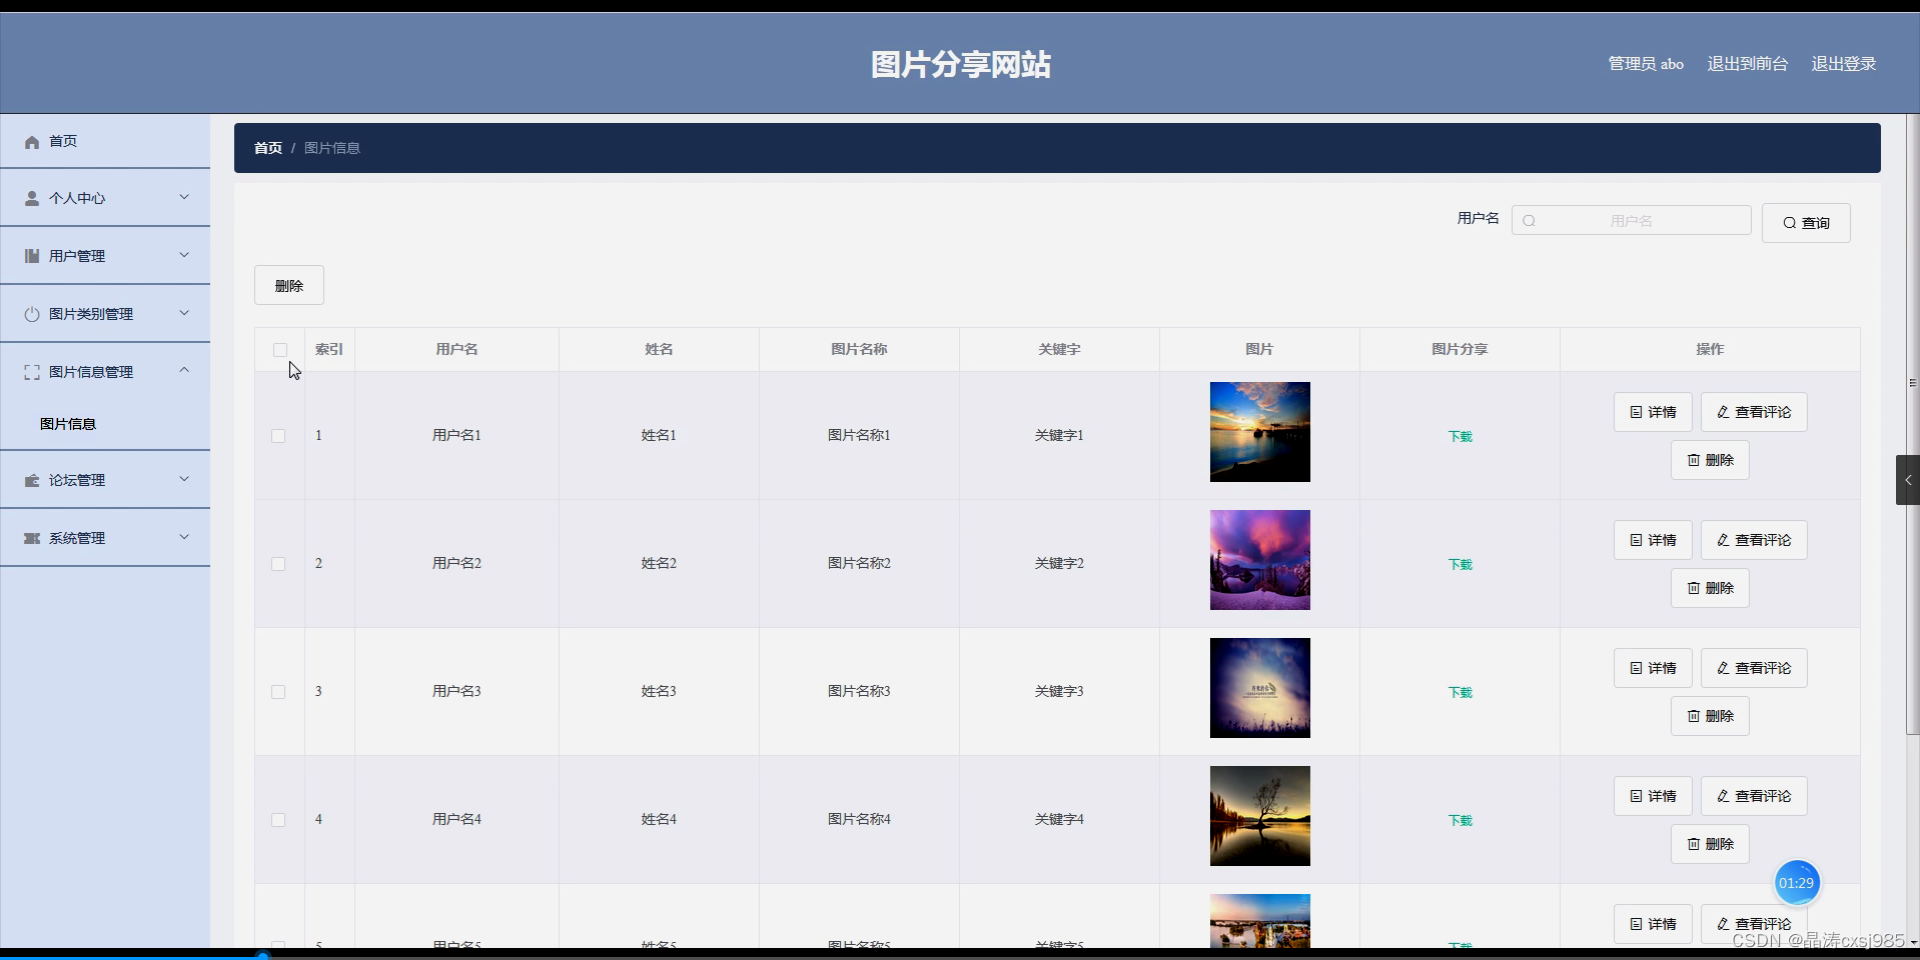Click the 论坛管理 sidebar icon
Image resolution: width=1920 pixels, height=960 pixels.
point(32,480)
